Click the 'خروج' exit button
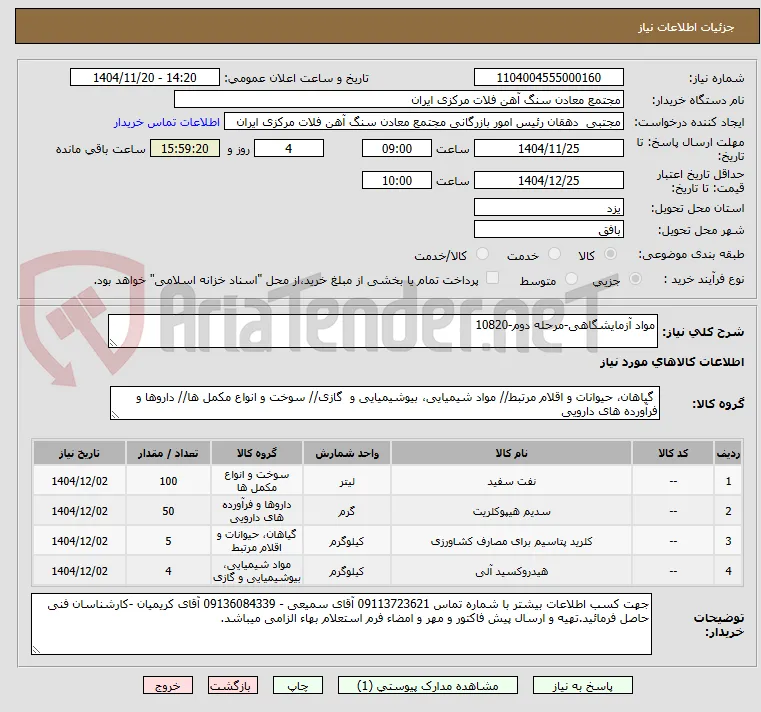The height and width of the screenshot is (712, 761). 168,685
